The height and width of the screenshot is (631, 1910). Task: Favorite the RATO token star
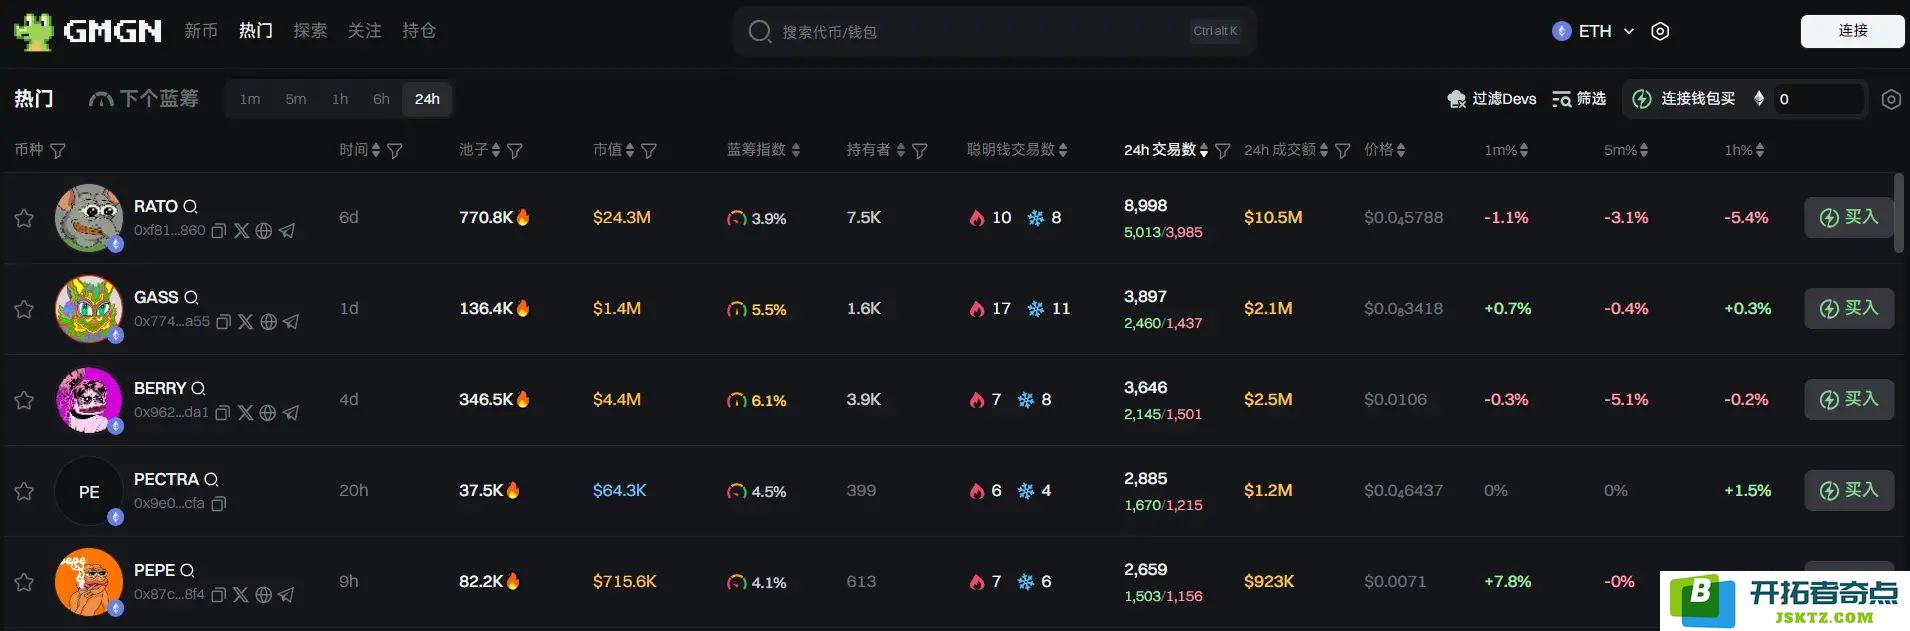point(24,218)
